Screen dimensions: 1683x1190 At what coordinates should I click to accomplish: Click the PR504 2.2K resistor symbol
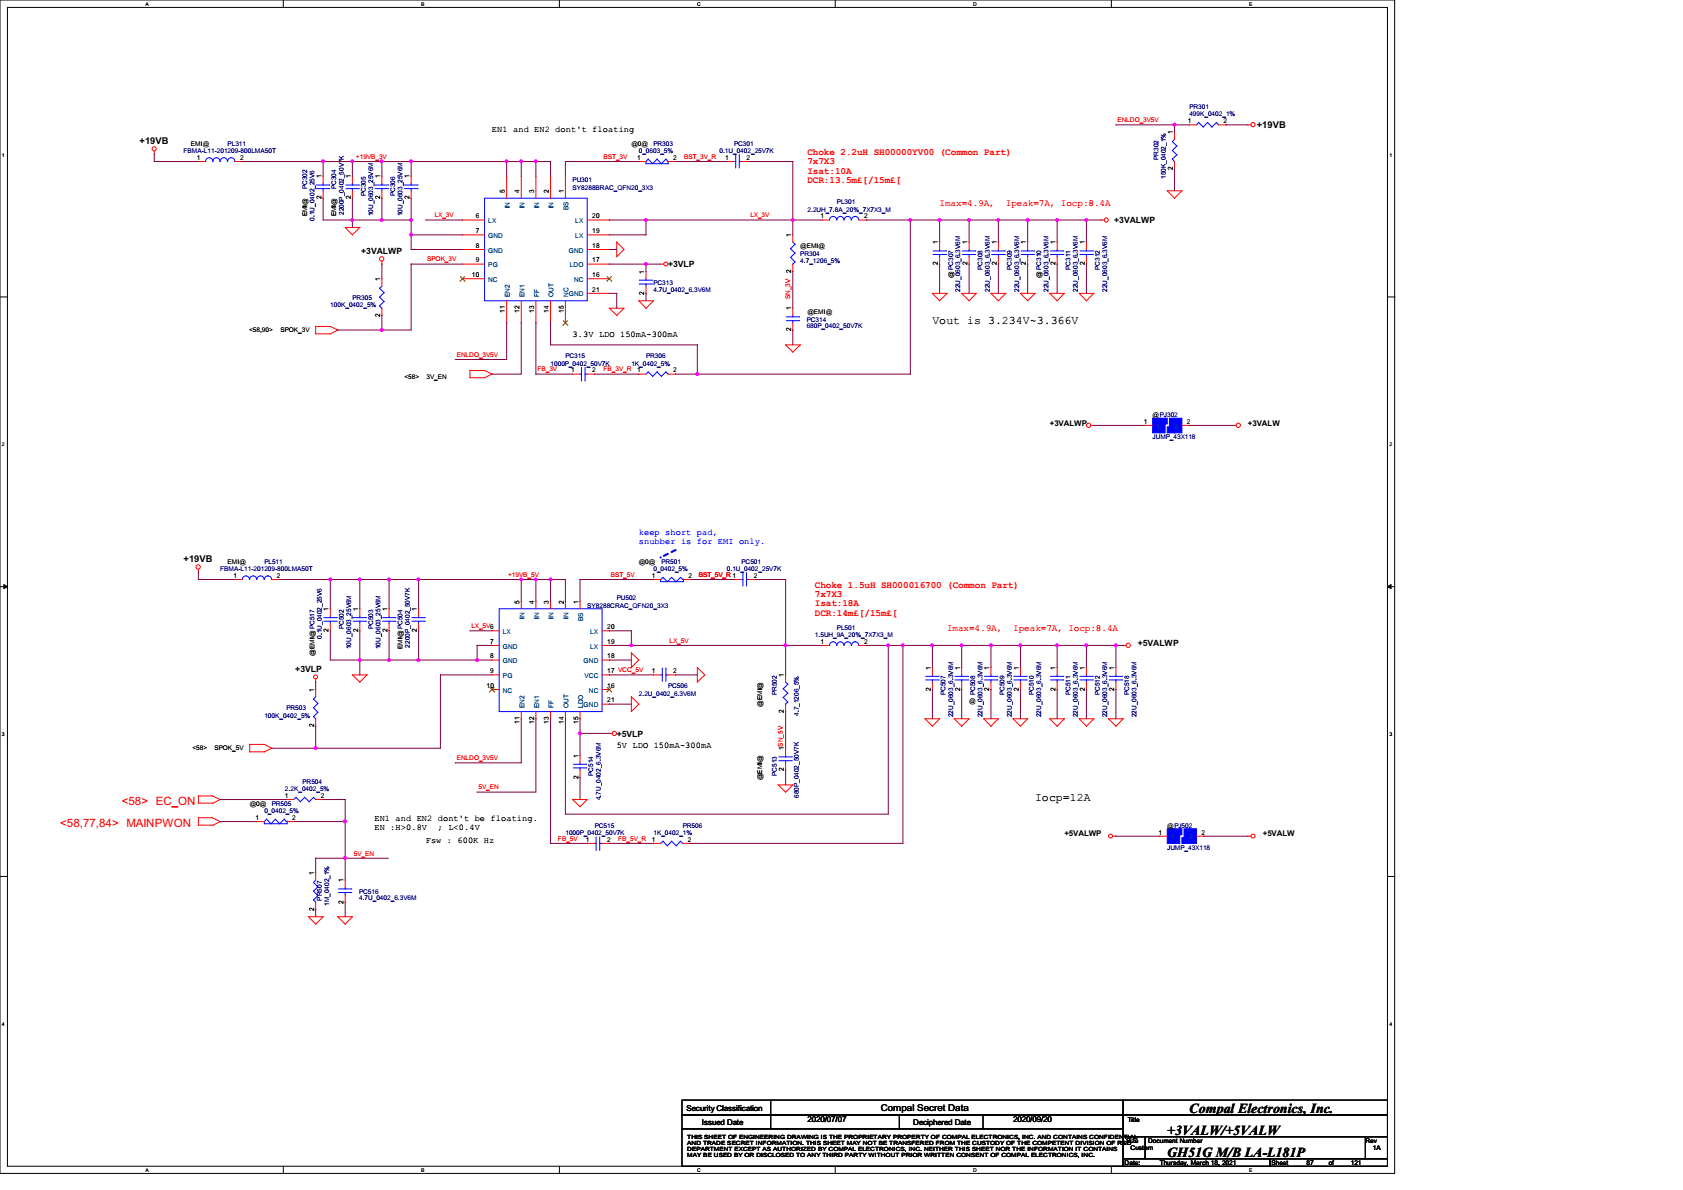[x=304, y=800]
